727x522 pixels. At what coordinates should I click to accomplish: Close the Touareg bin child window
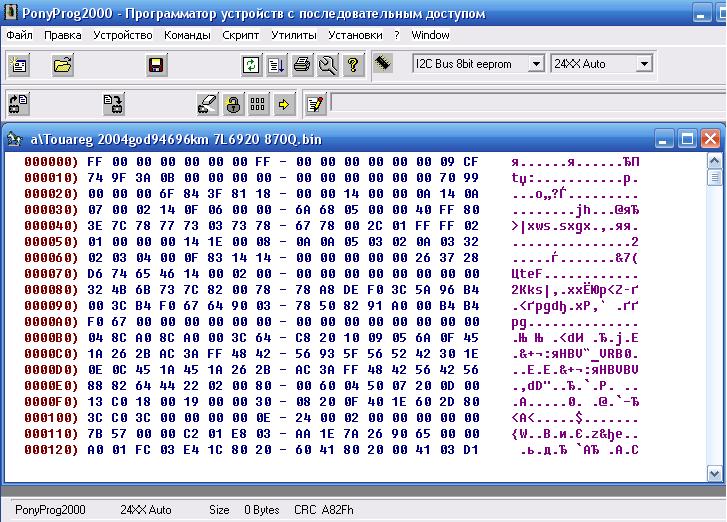coord(711,139)
